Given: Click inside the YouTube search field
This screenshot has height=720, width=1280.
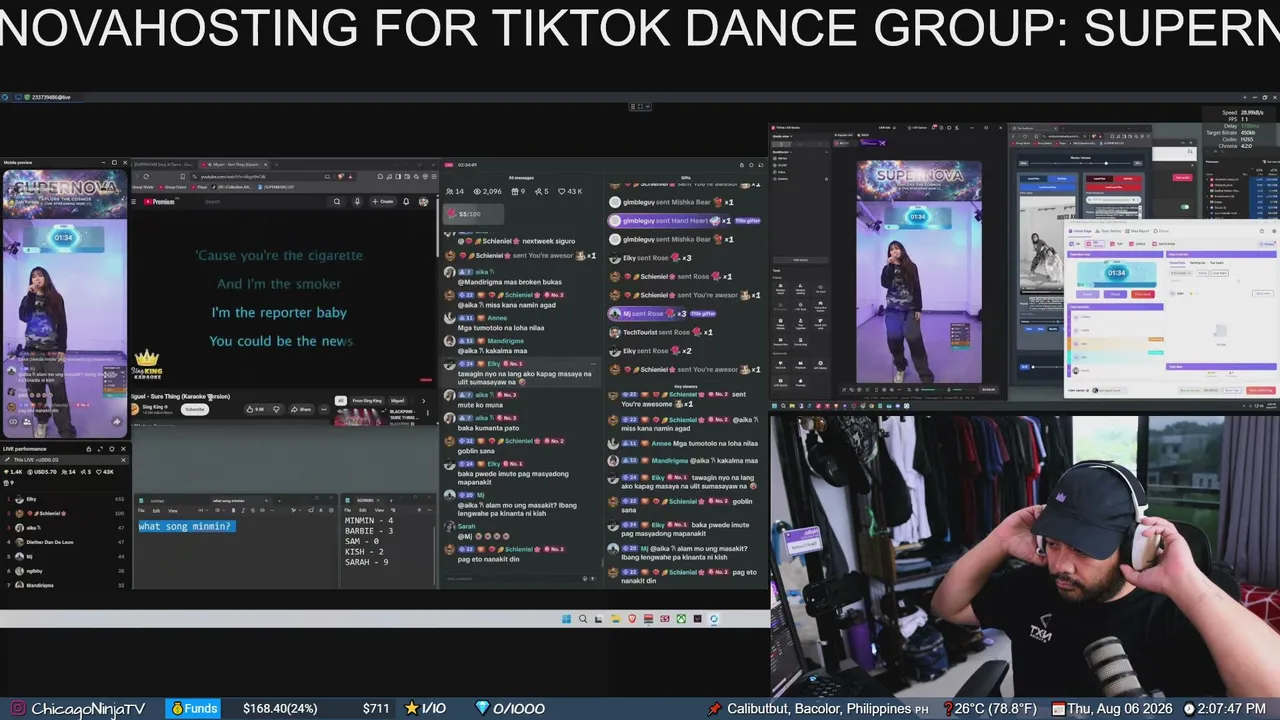Looking at the screenshot, I should tap(265, 201).
